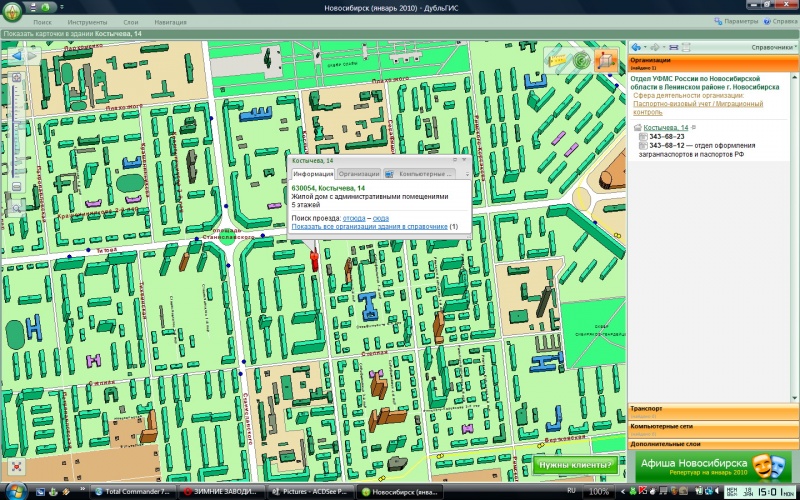
Task: Click the Нужны клиенты? button
Action: (576, 465)
